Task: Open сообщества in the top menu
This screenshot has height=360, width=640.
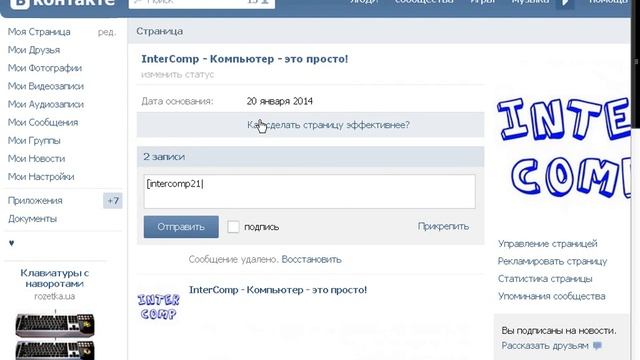Action: (424, 2)
